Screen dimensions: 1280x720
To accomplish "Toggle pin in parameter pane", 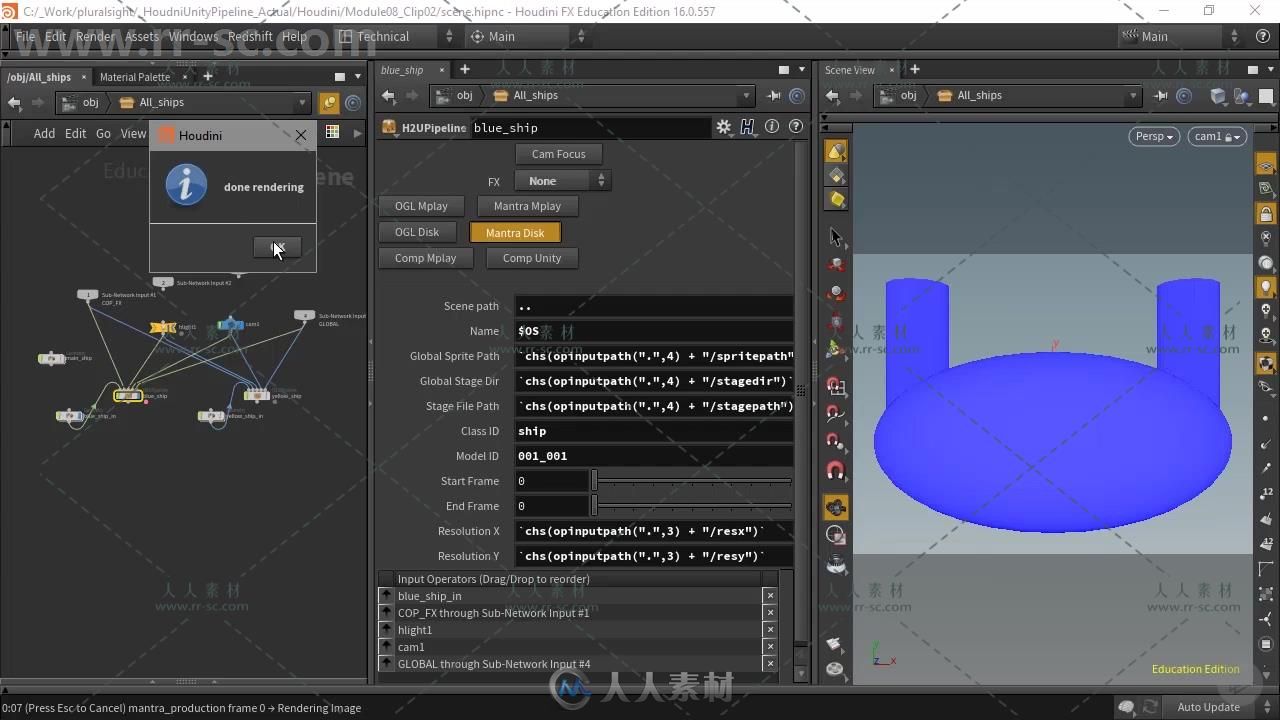I will [x=773, y=96].
